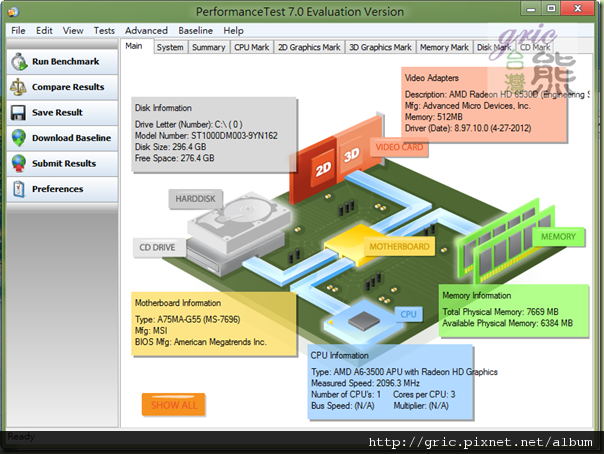604x454 pixels.
Task: Switch to the 2D Graphics Mark tab
Action: pos(309,47)
